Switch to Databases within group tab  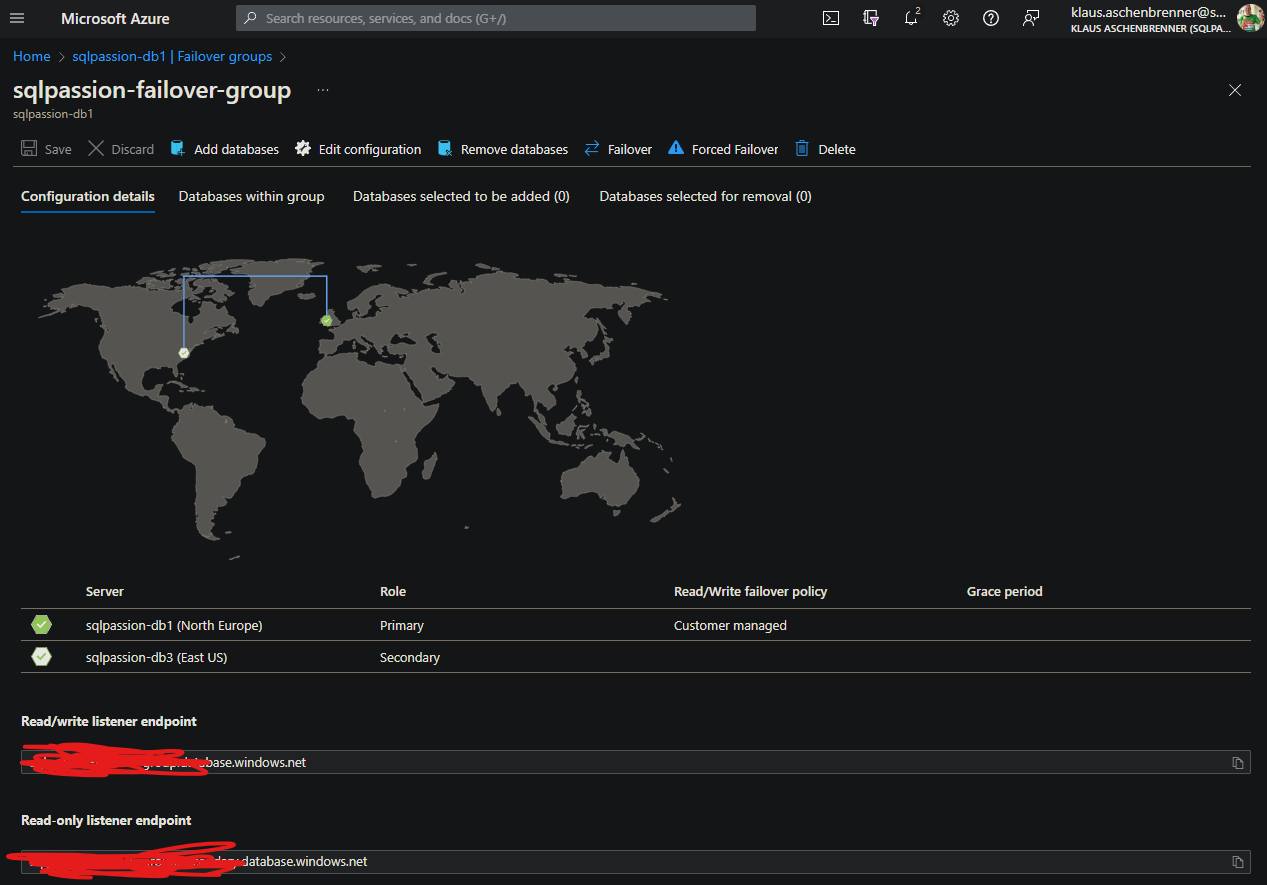click(252, 197)
